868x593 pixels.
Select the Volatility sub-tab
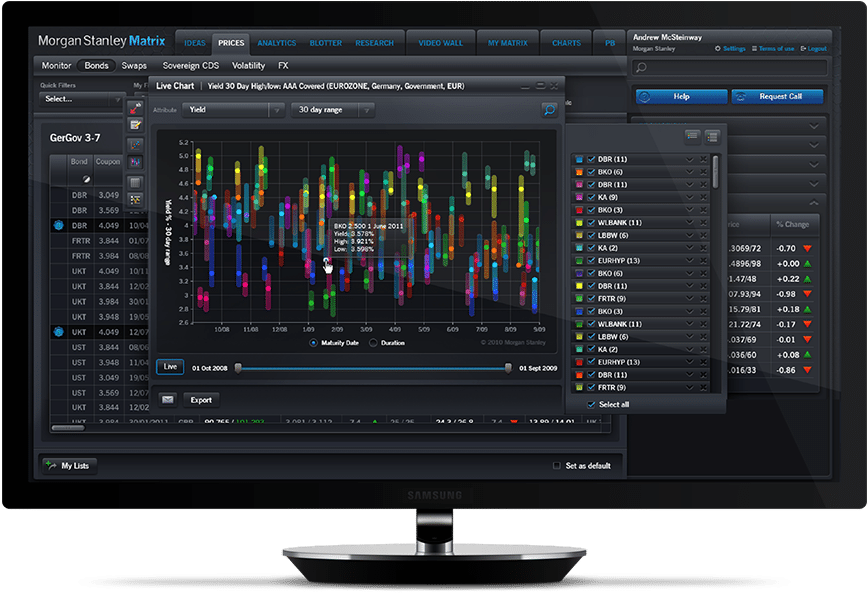pos(248,65)
